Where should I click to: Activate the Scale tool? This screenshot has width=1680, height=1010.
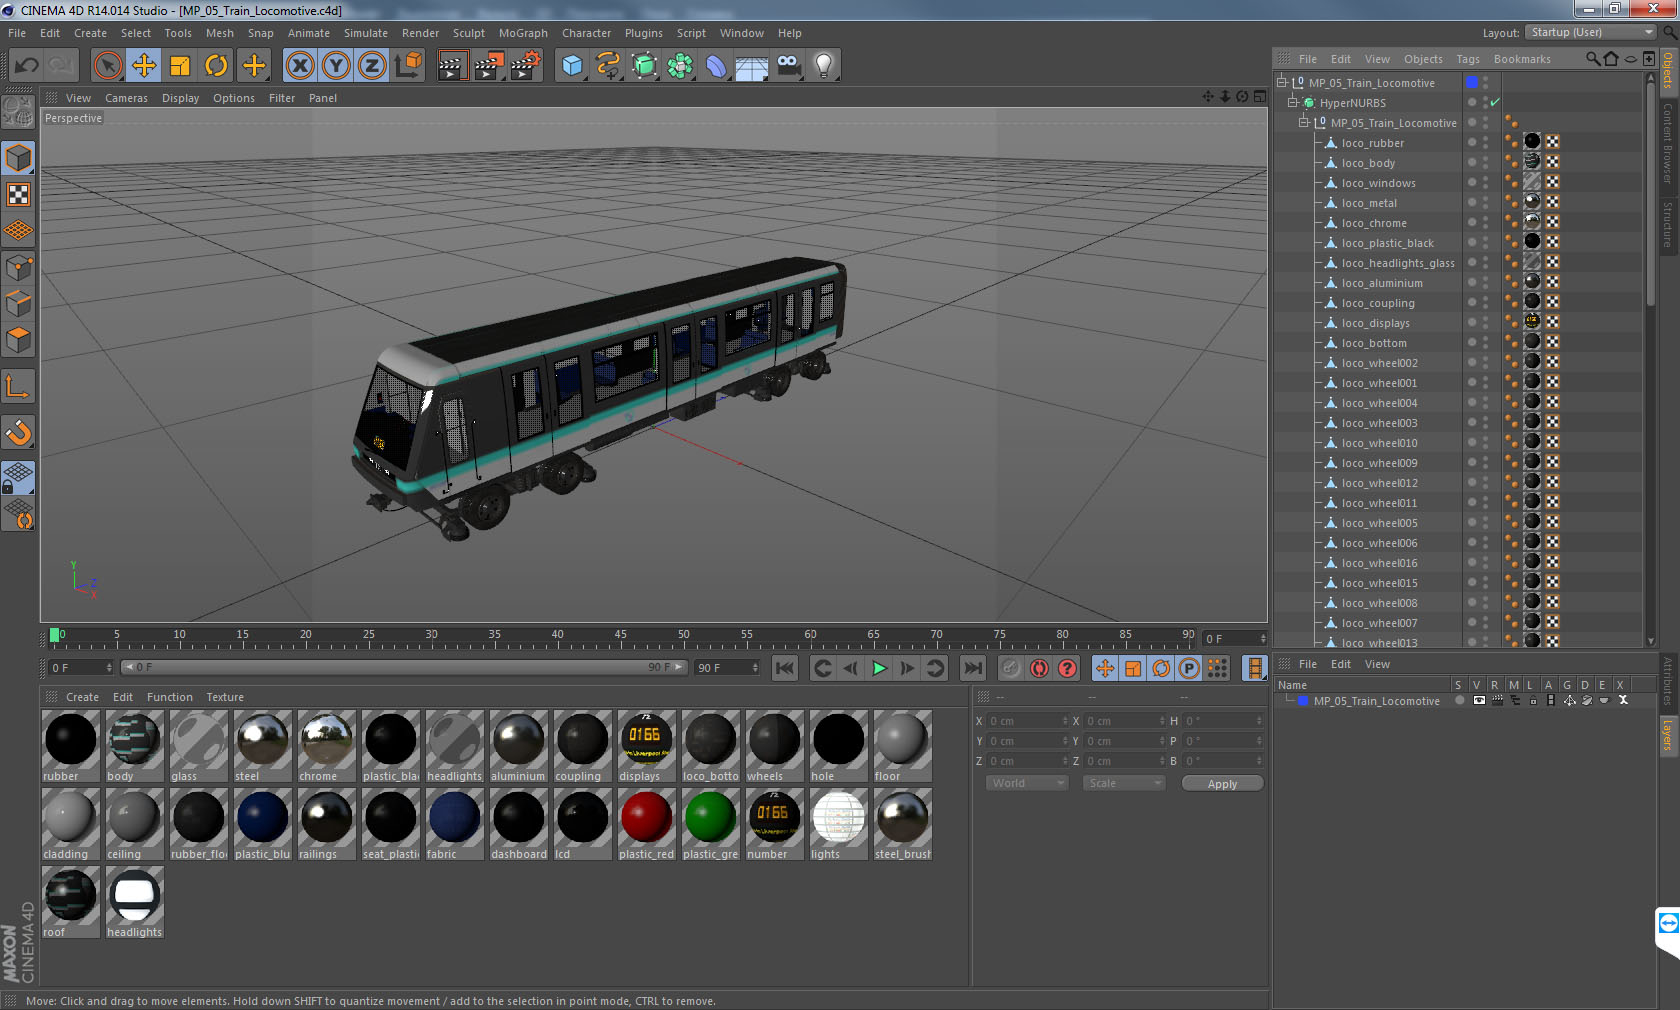180,65
